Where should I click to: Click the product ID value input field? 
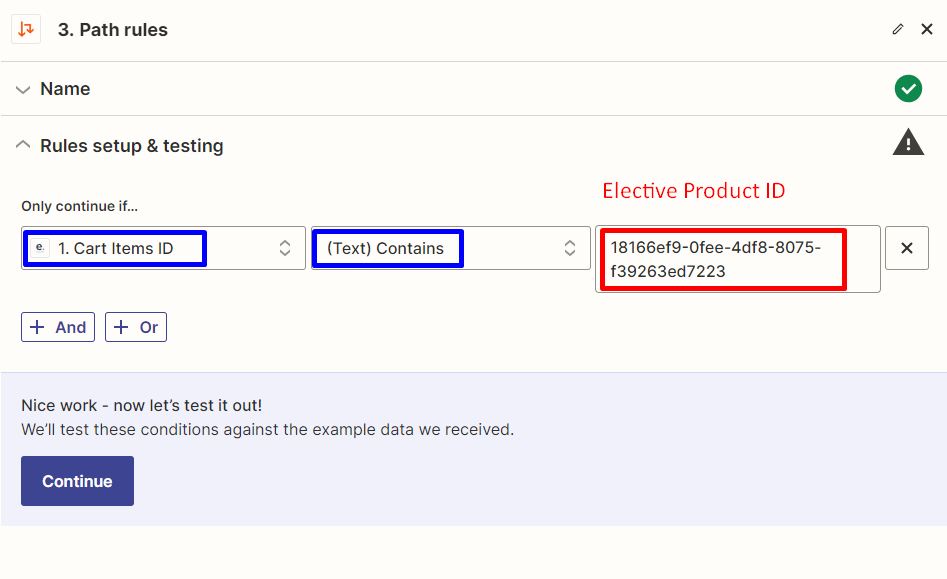(737, 259)
